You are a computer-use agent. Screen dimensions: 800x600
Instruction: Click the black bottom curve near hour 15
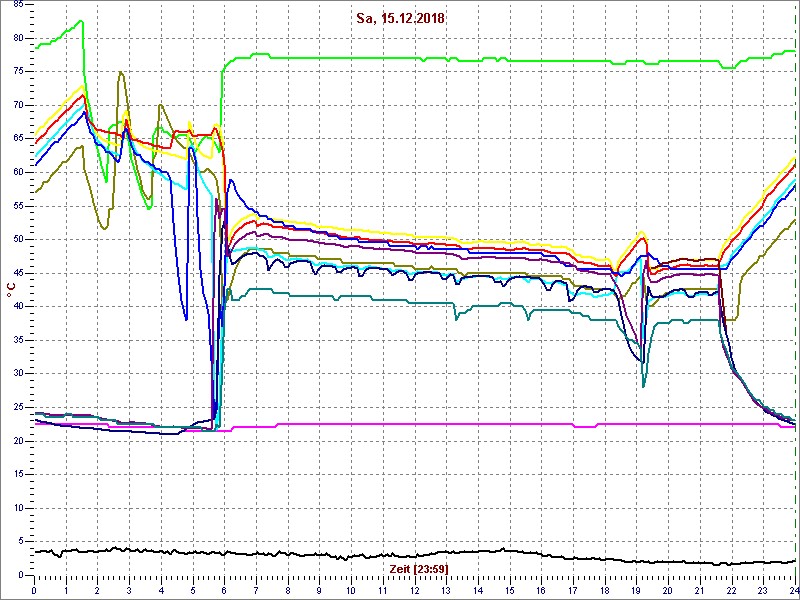pos(509,550)
